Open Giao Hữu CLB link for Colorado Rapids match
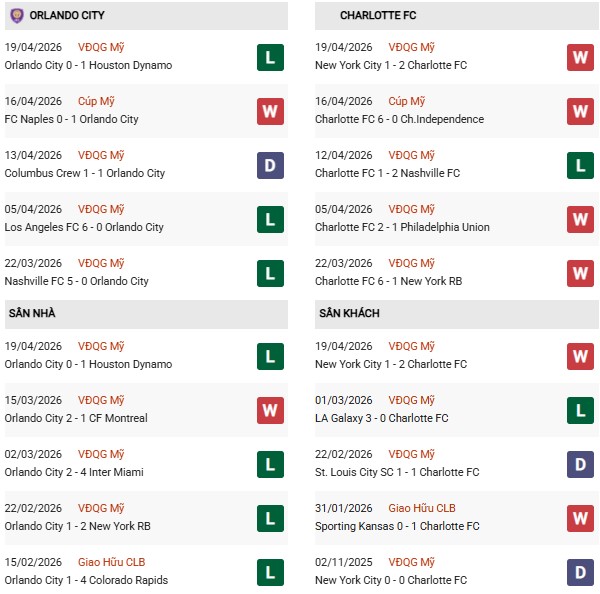Viewport: 600px width, 594px height. 111,562
